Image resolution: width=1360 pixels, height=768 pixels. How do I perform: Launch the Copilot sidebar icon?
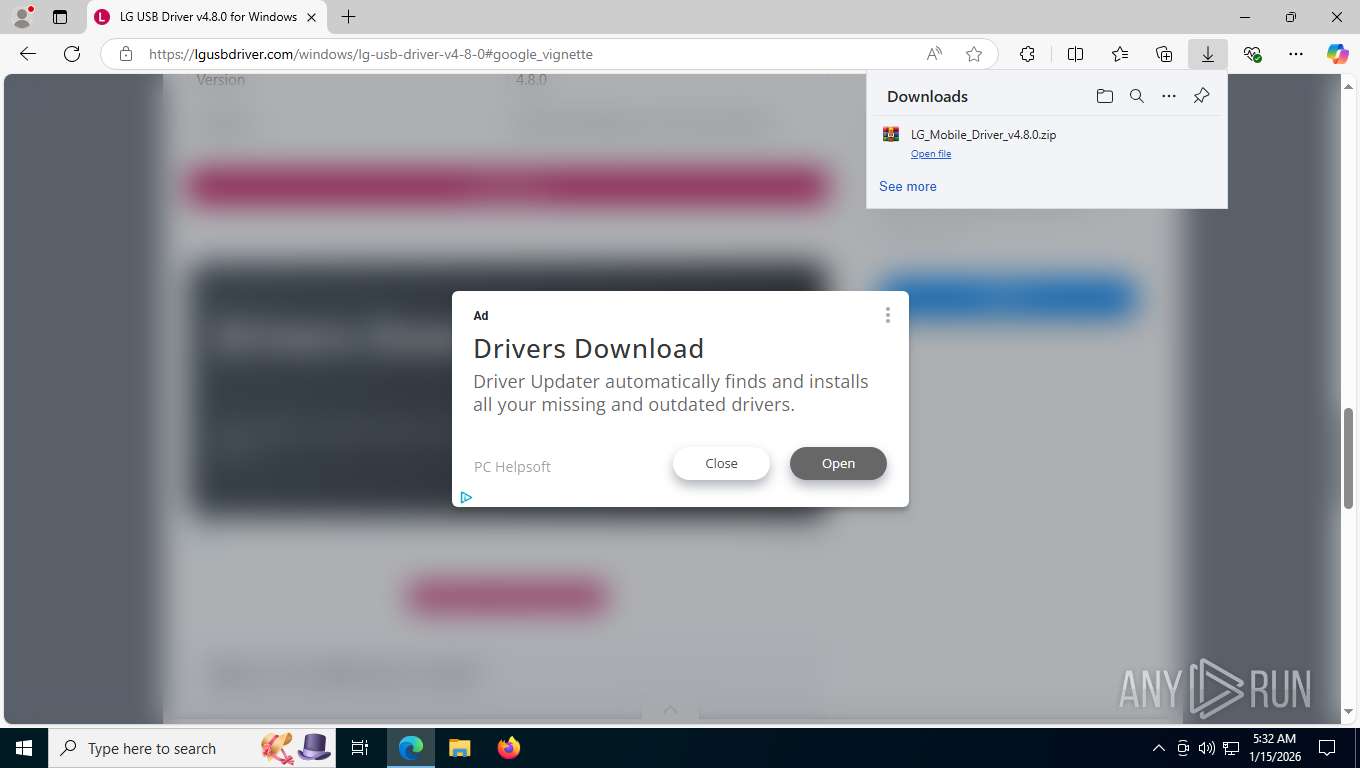tap(1338, 54)
